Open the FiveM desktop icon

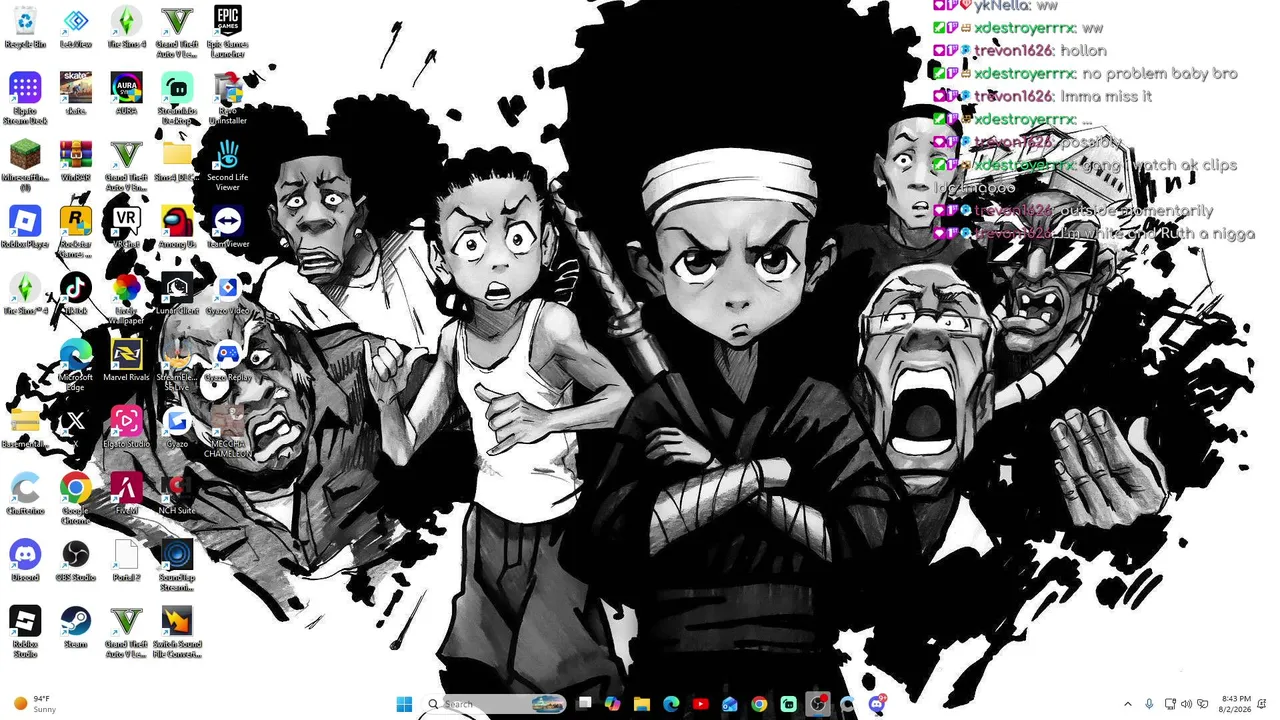(126, 493)
